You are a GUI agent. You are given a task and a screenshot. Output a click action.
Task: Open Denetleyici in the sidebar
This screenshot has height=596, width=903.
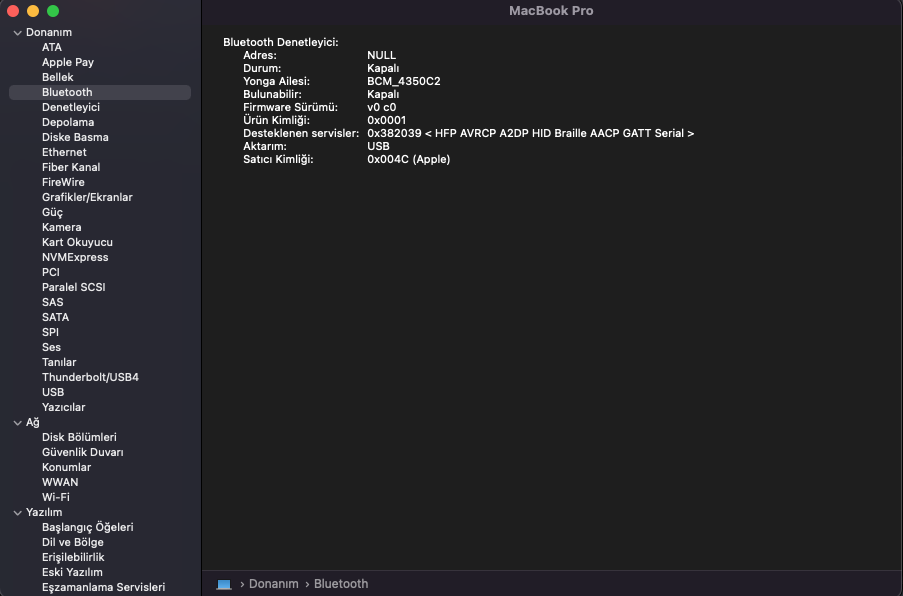coord(71,107)
